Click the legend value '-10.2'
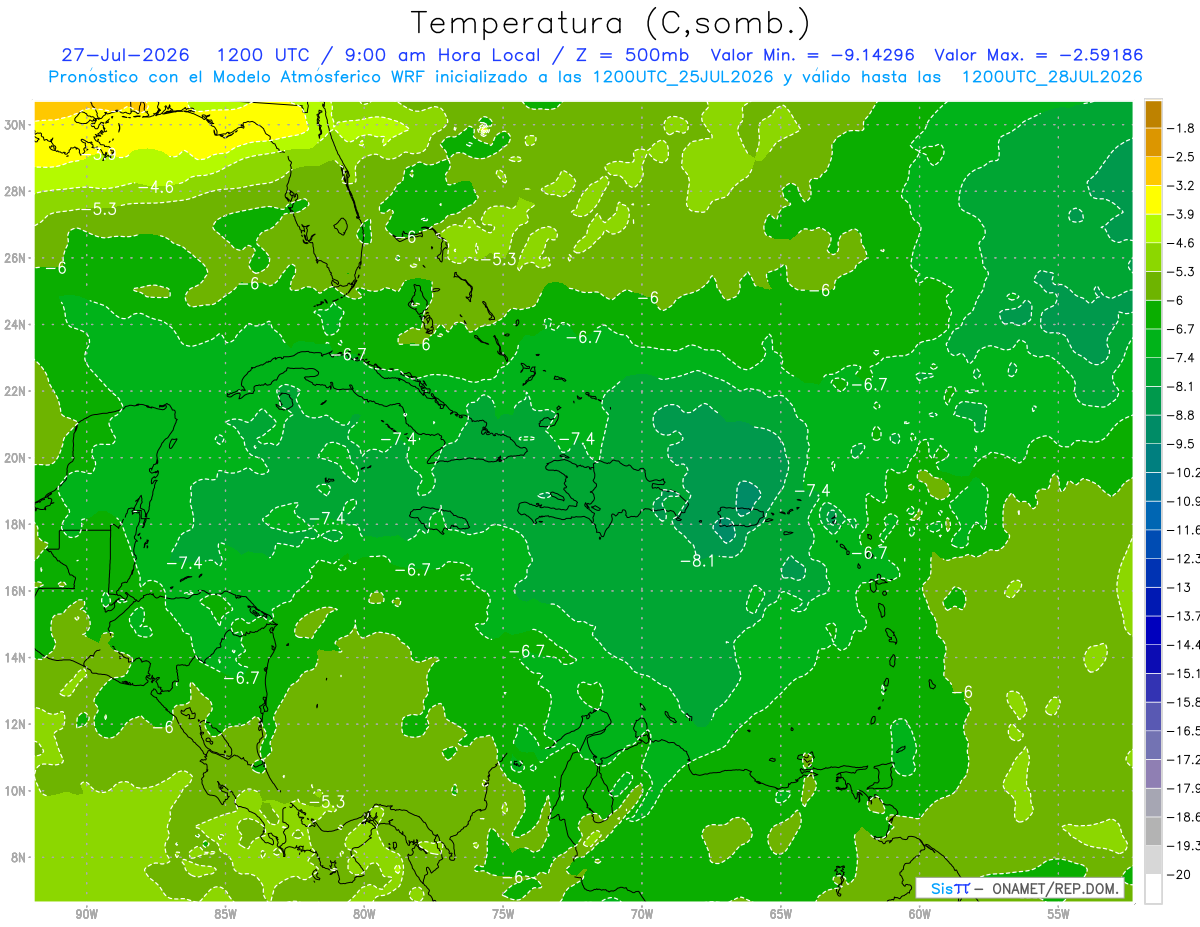The height and width of the screenshot is (927, 1200). 1184,472
